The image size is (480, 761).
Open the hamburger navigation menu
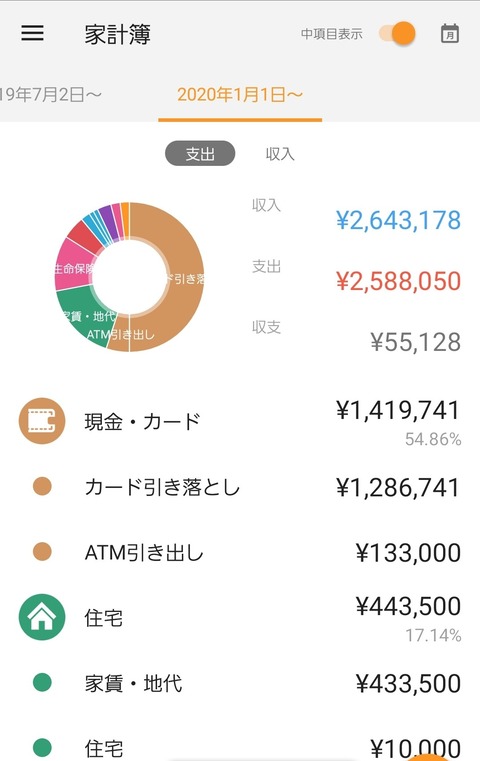(x=33, y=33)
